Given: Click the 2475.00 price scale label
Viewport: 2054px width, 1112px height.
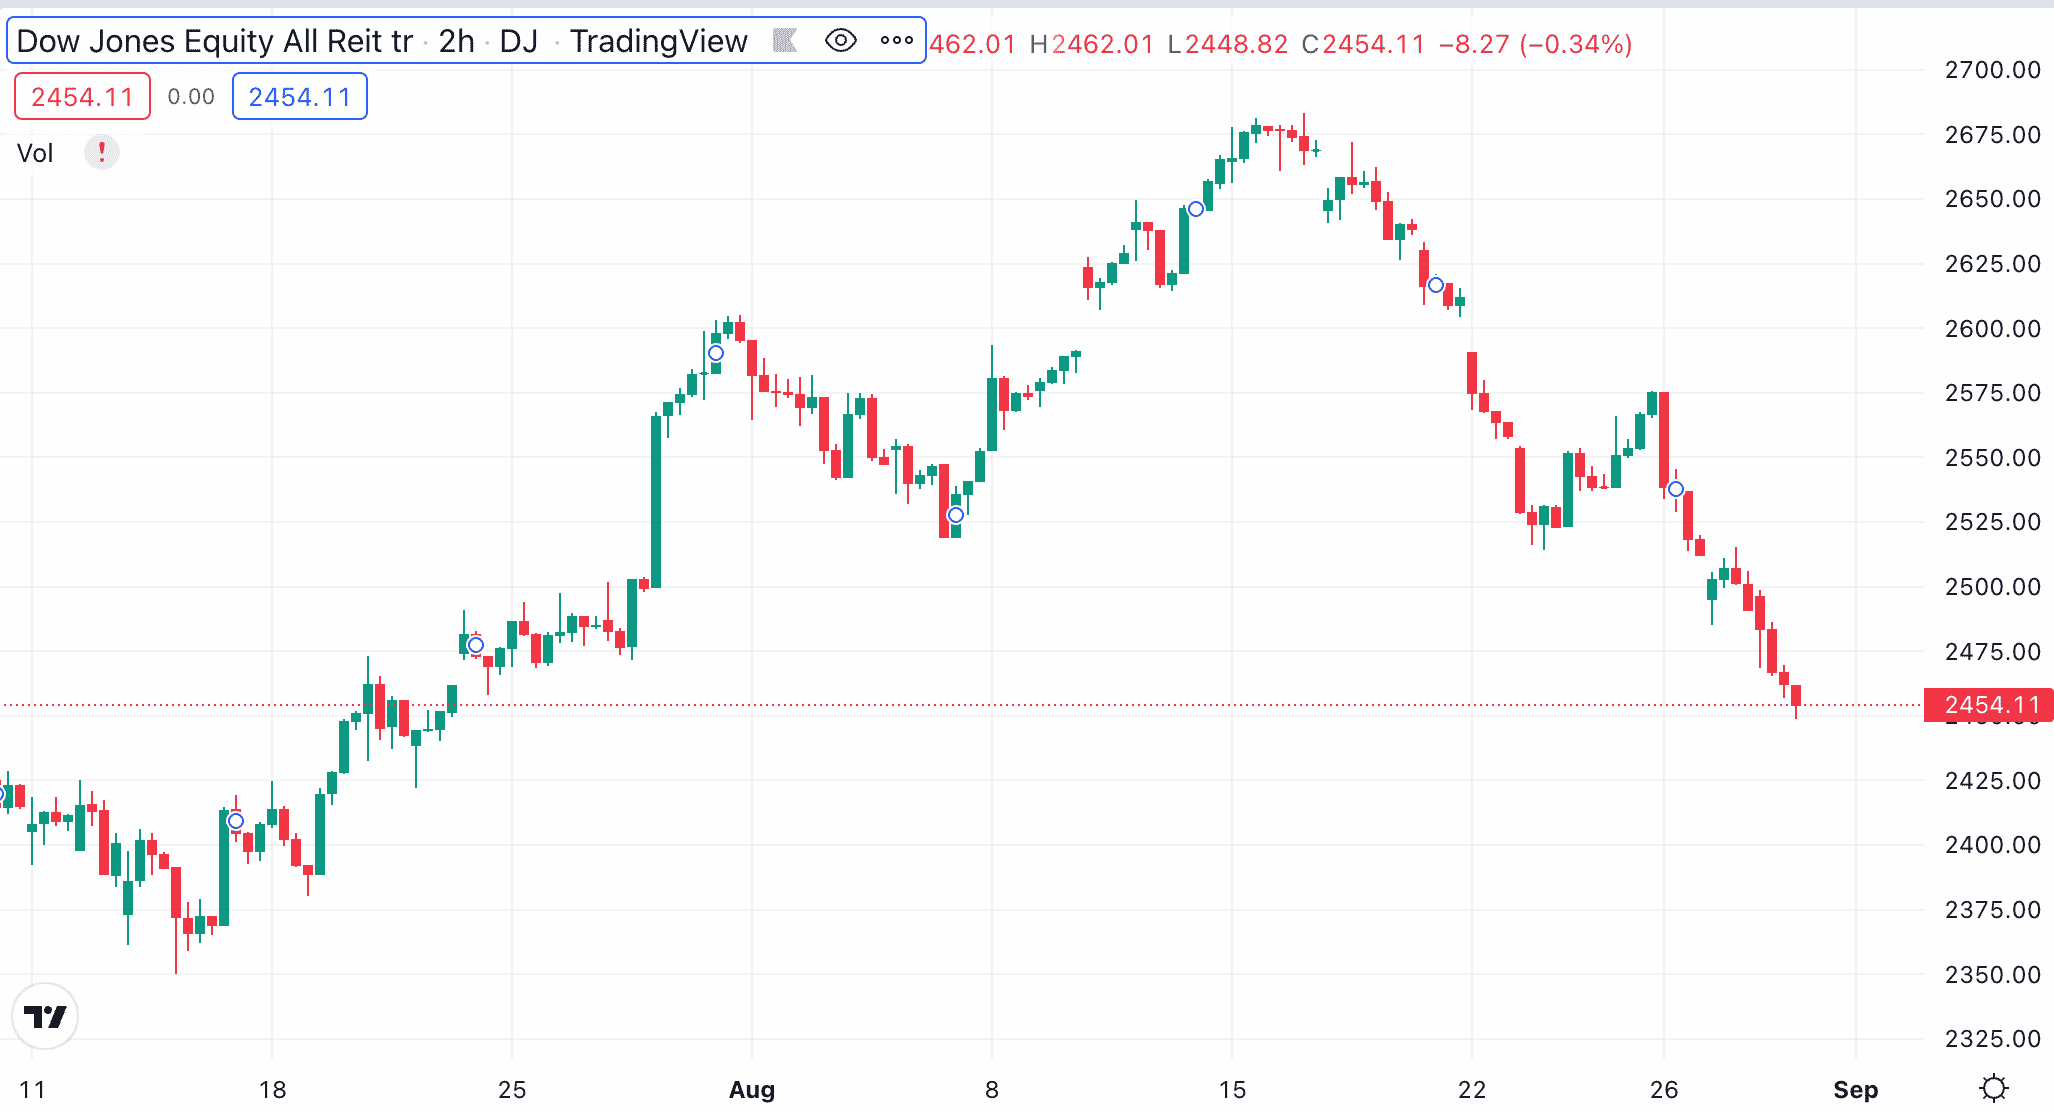Looking at the screenshot, I should pyautogui.click(x=1993, y=652).
